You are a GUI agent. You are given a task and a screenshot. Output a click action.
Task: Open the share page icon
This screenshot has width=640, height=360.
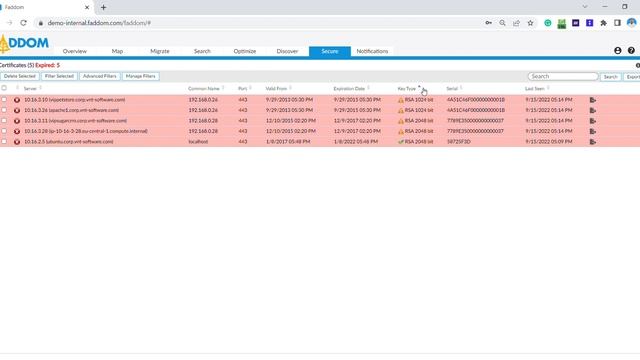coord(516,23)
